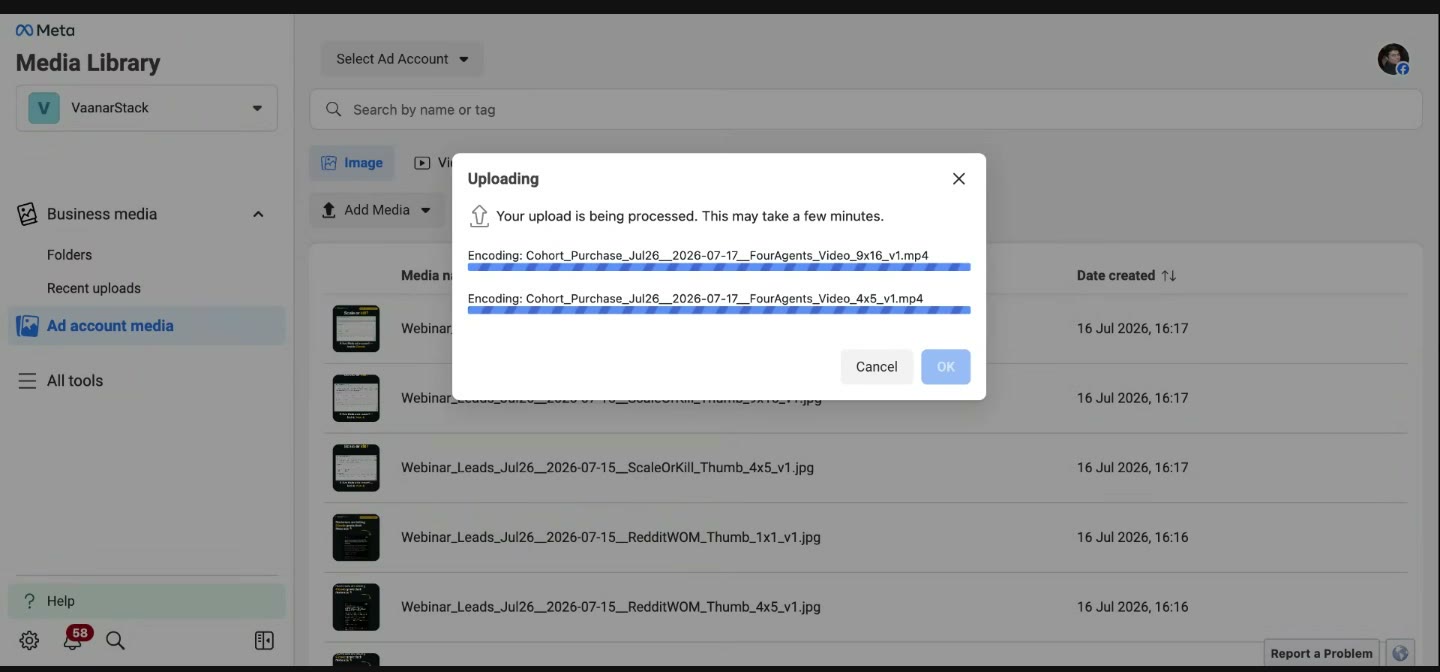Click Report a Problem button
Viewport: 1440px width, 672px height.
tap(1321, 653)
